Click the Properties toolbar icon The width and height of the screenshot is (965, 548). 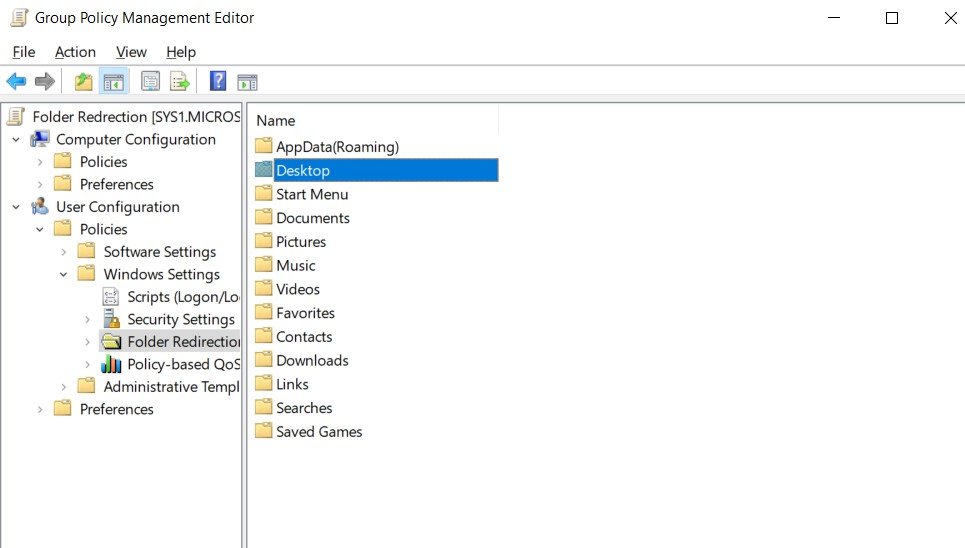(x=150, y=81)
